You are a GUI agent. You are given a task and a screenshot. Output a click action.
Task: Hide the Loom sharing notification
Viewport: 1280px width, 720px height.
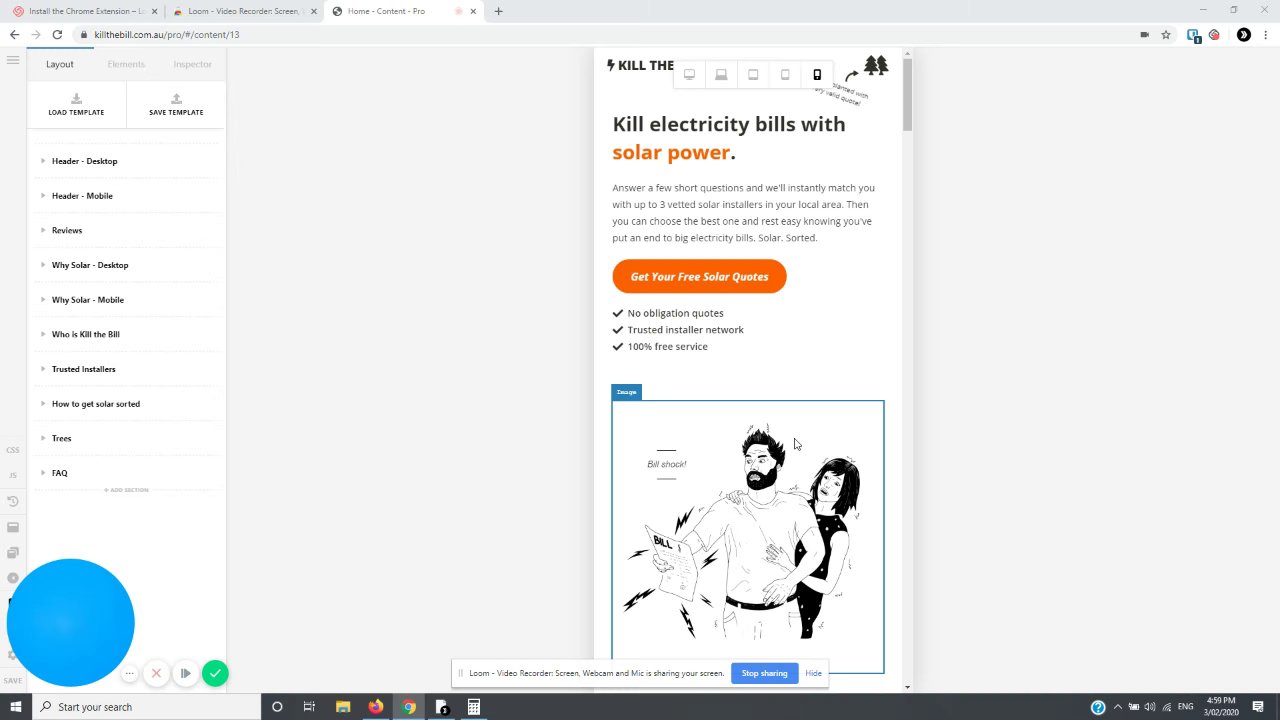(813, 673)
